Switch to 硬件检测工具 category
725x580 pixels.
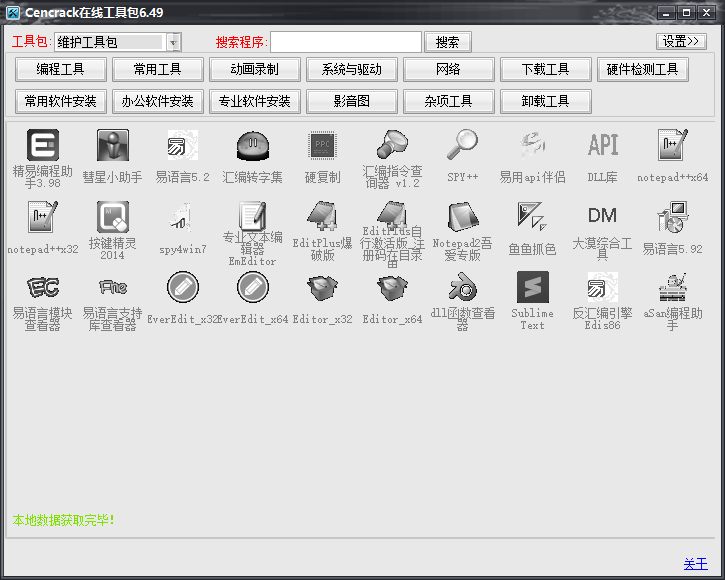tap(643, 69)
